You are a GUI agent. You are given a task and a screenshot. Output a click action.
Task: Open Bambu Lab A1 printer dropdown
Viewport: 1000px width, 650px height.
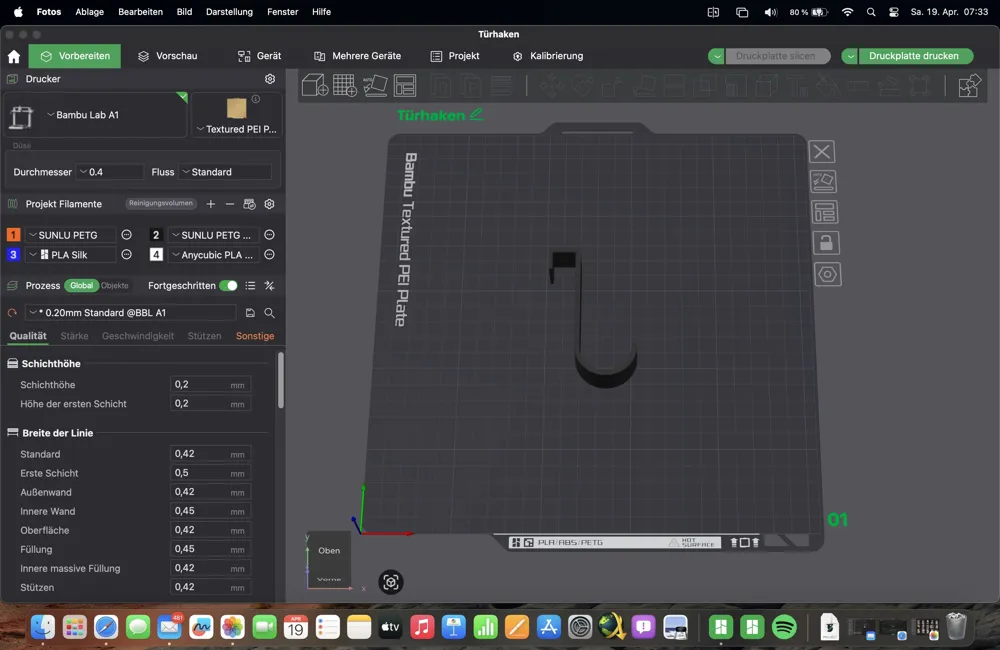(x=96, y=115)
